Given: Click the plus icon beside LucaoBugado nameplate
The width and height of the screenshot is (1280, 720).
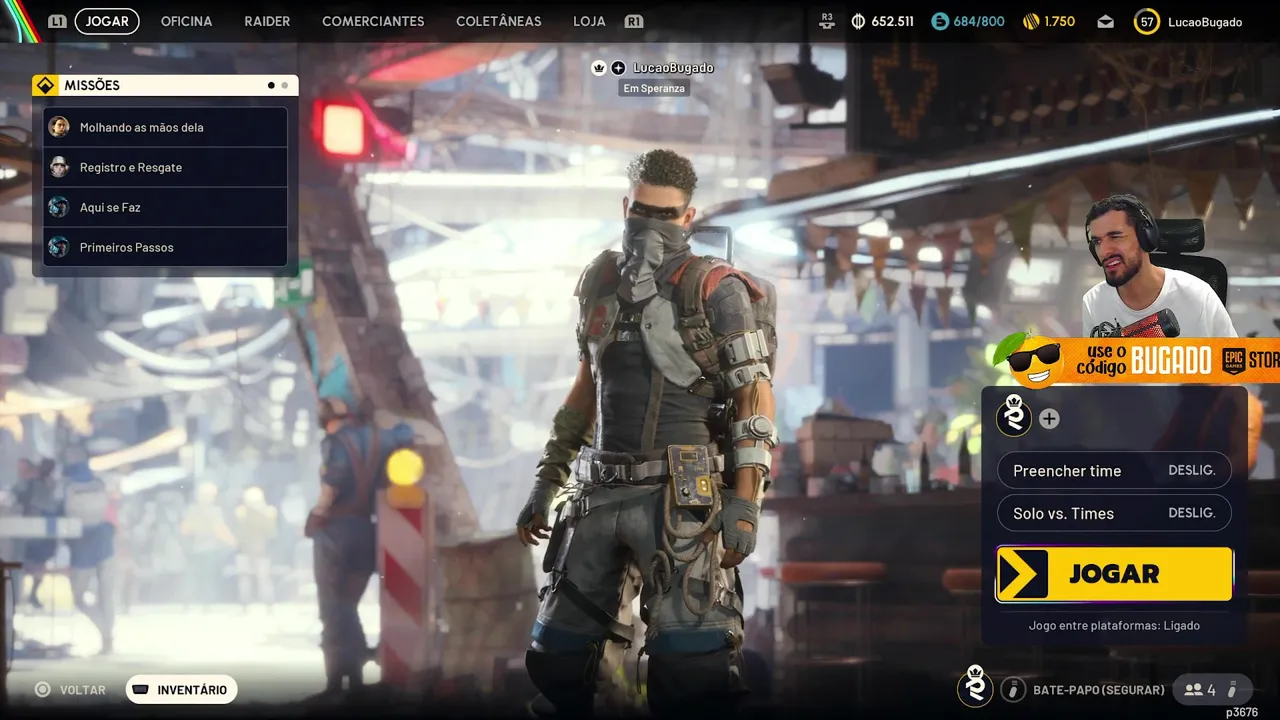Looking at the screenshot, I should pos(618,68).
